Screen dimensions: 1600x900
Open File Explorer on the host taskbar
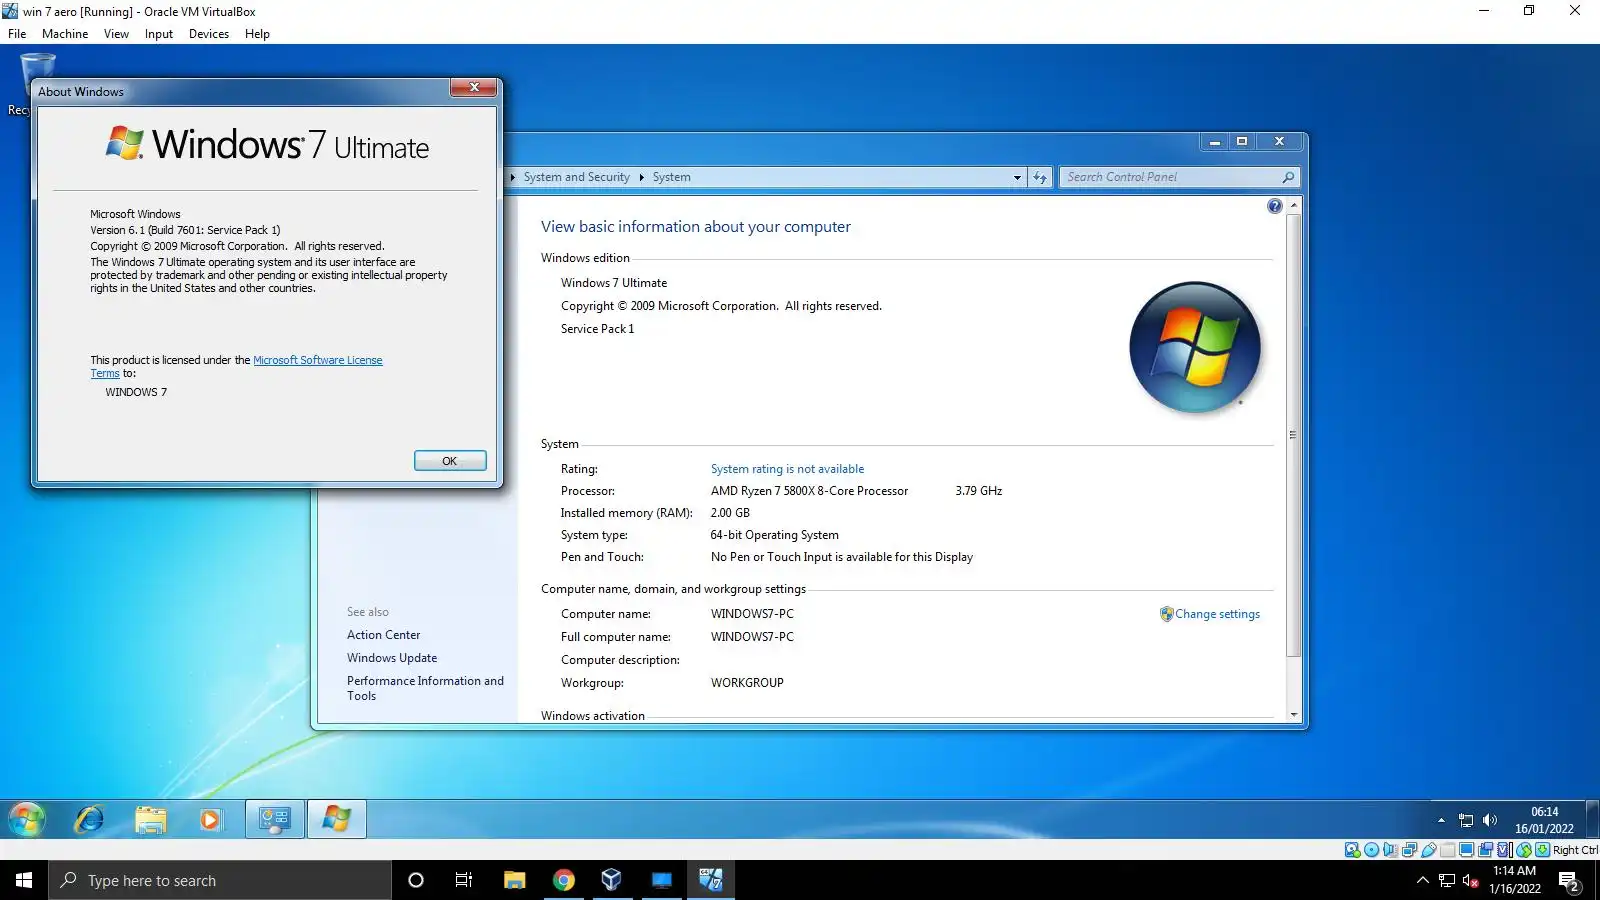coord(514,880)
